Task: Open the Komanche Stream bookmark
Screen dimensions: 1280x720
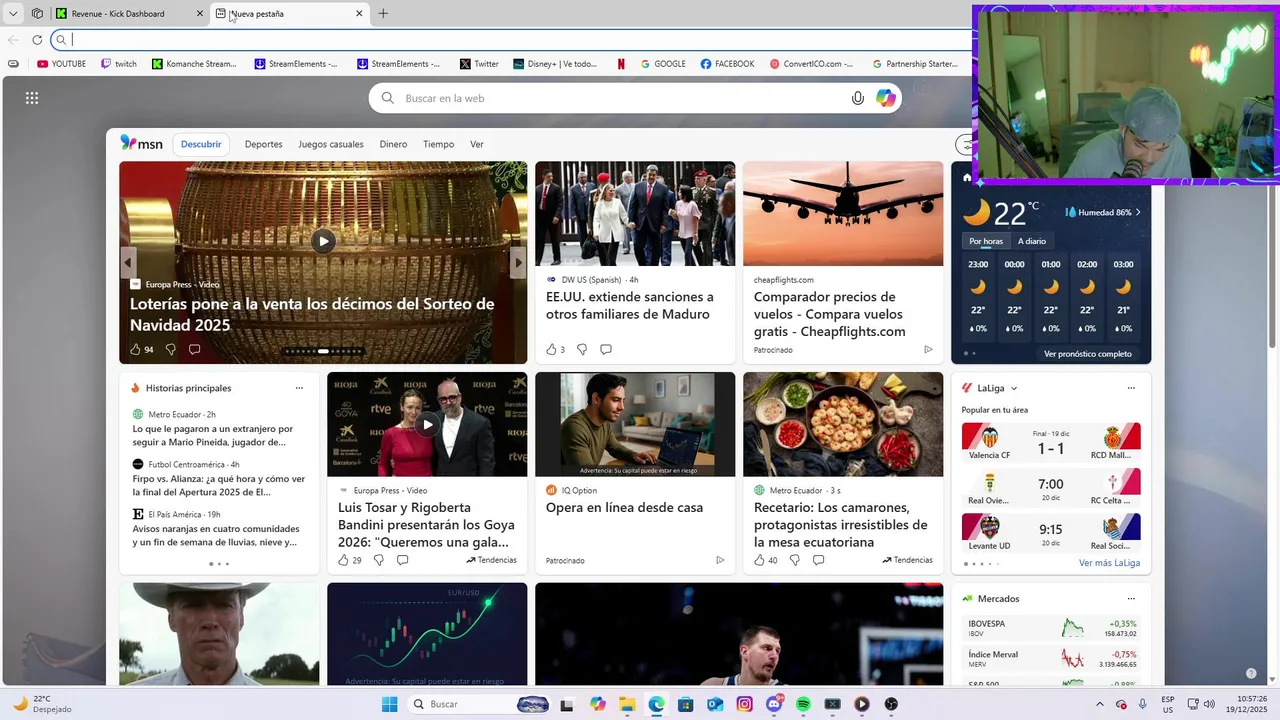Action: [x=194, y=64]
